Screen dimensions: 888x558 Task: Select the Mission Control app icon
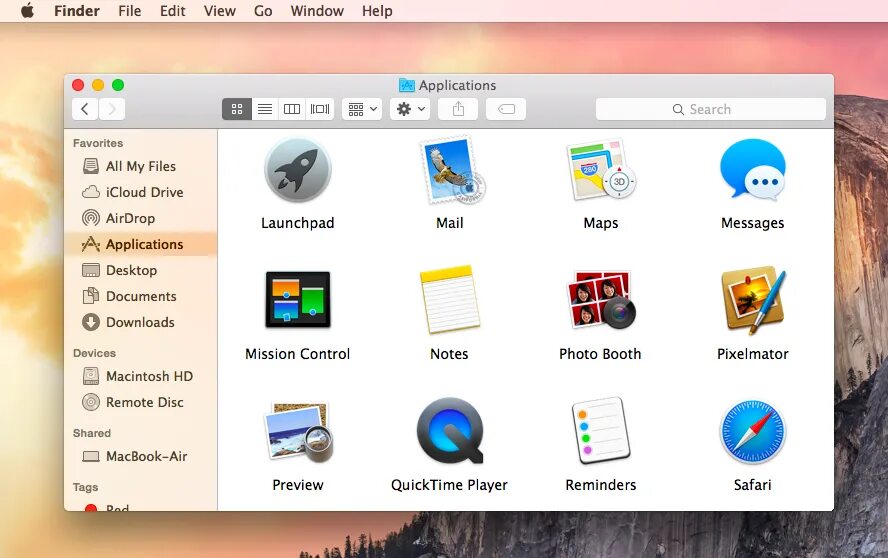[298, 300]
